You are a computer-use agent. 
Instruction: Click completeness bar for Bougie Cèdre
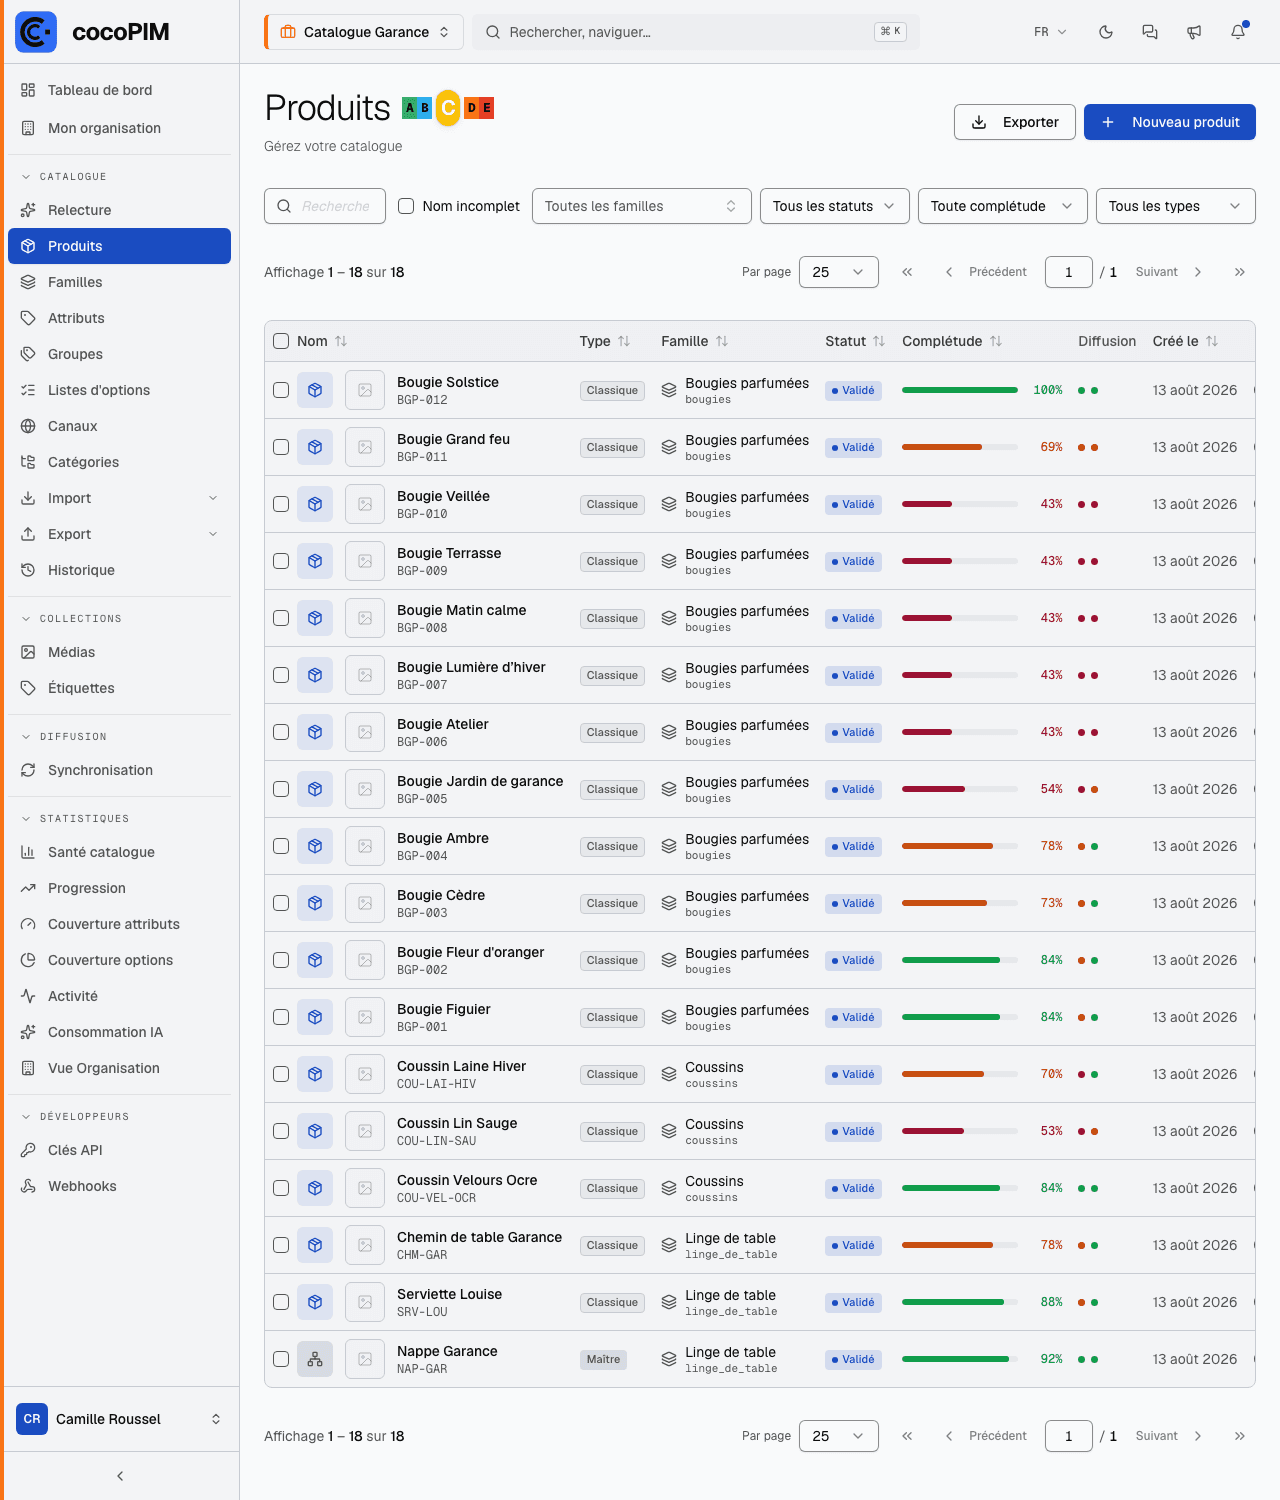960,903
